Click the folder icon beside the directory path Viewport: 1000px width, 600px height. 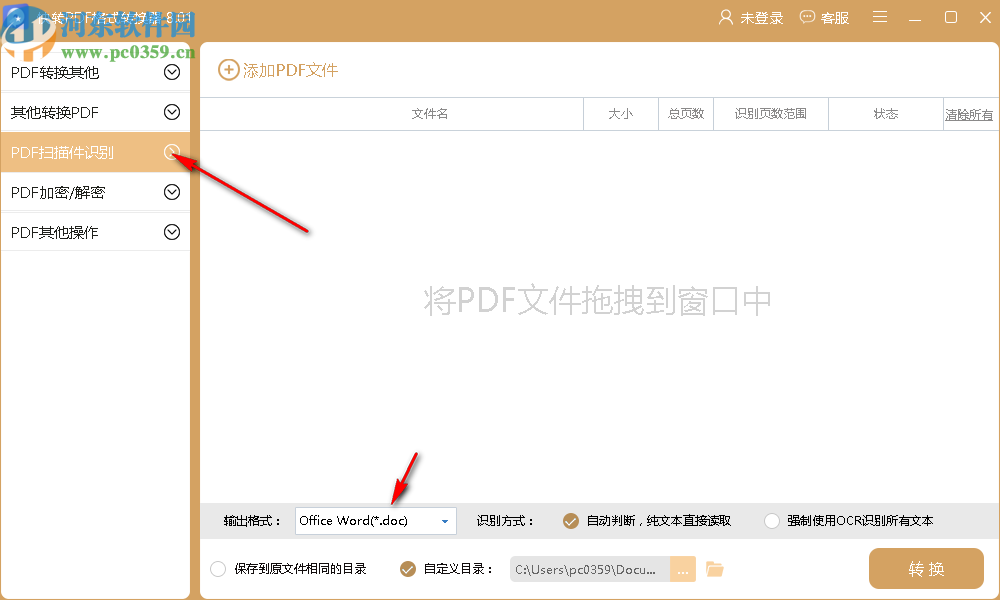pos(714,568)
